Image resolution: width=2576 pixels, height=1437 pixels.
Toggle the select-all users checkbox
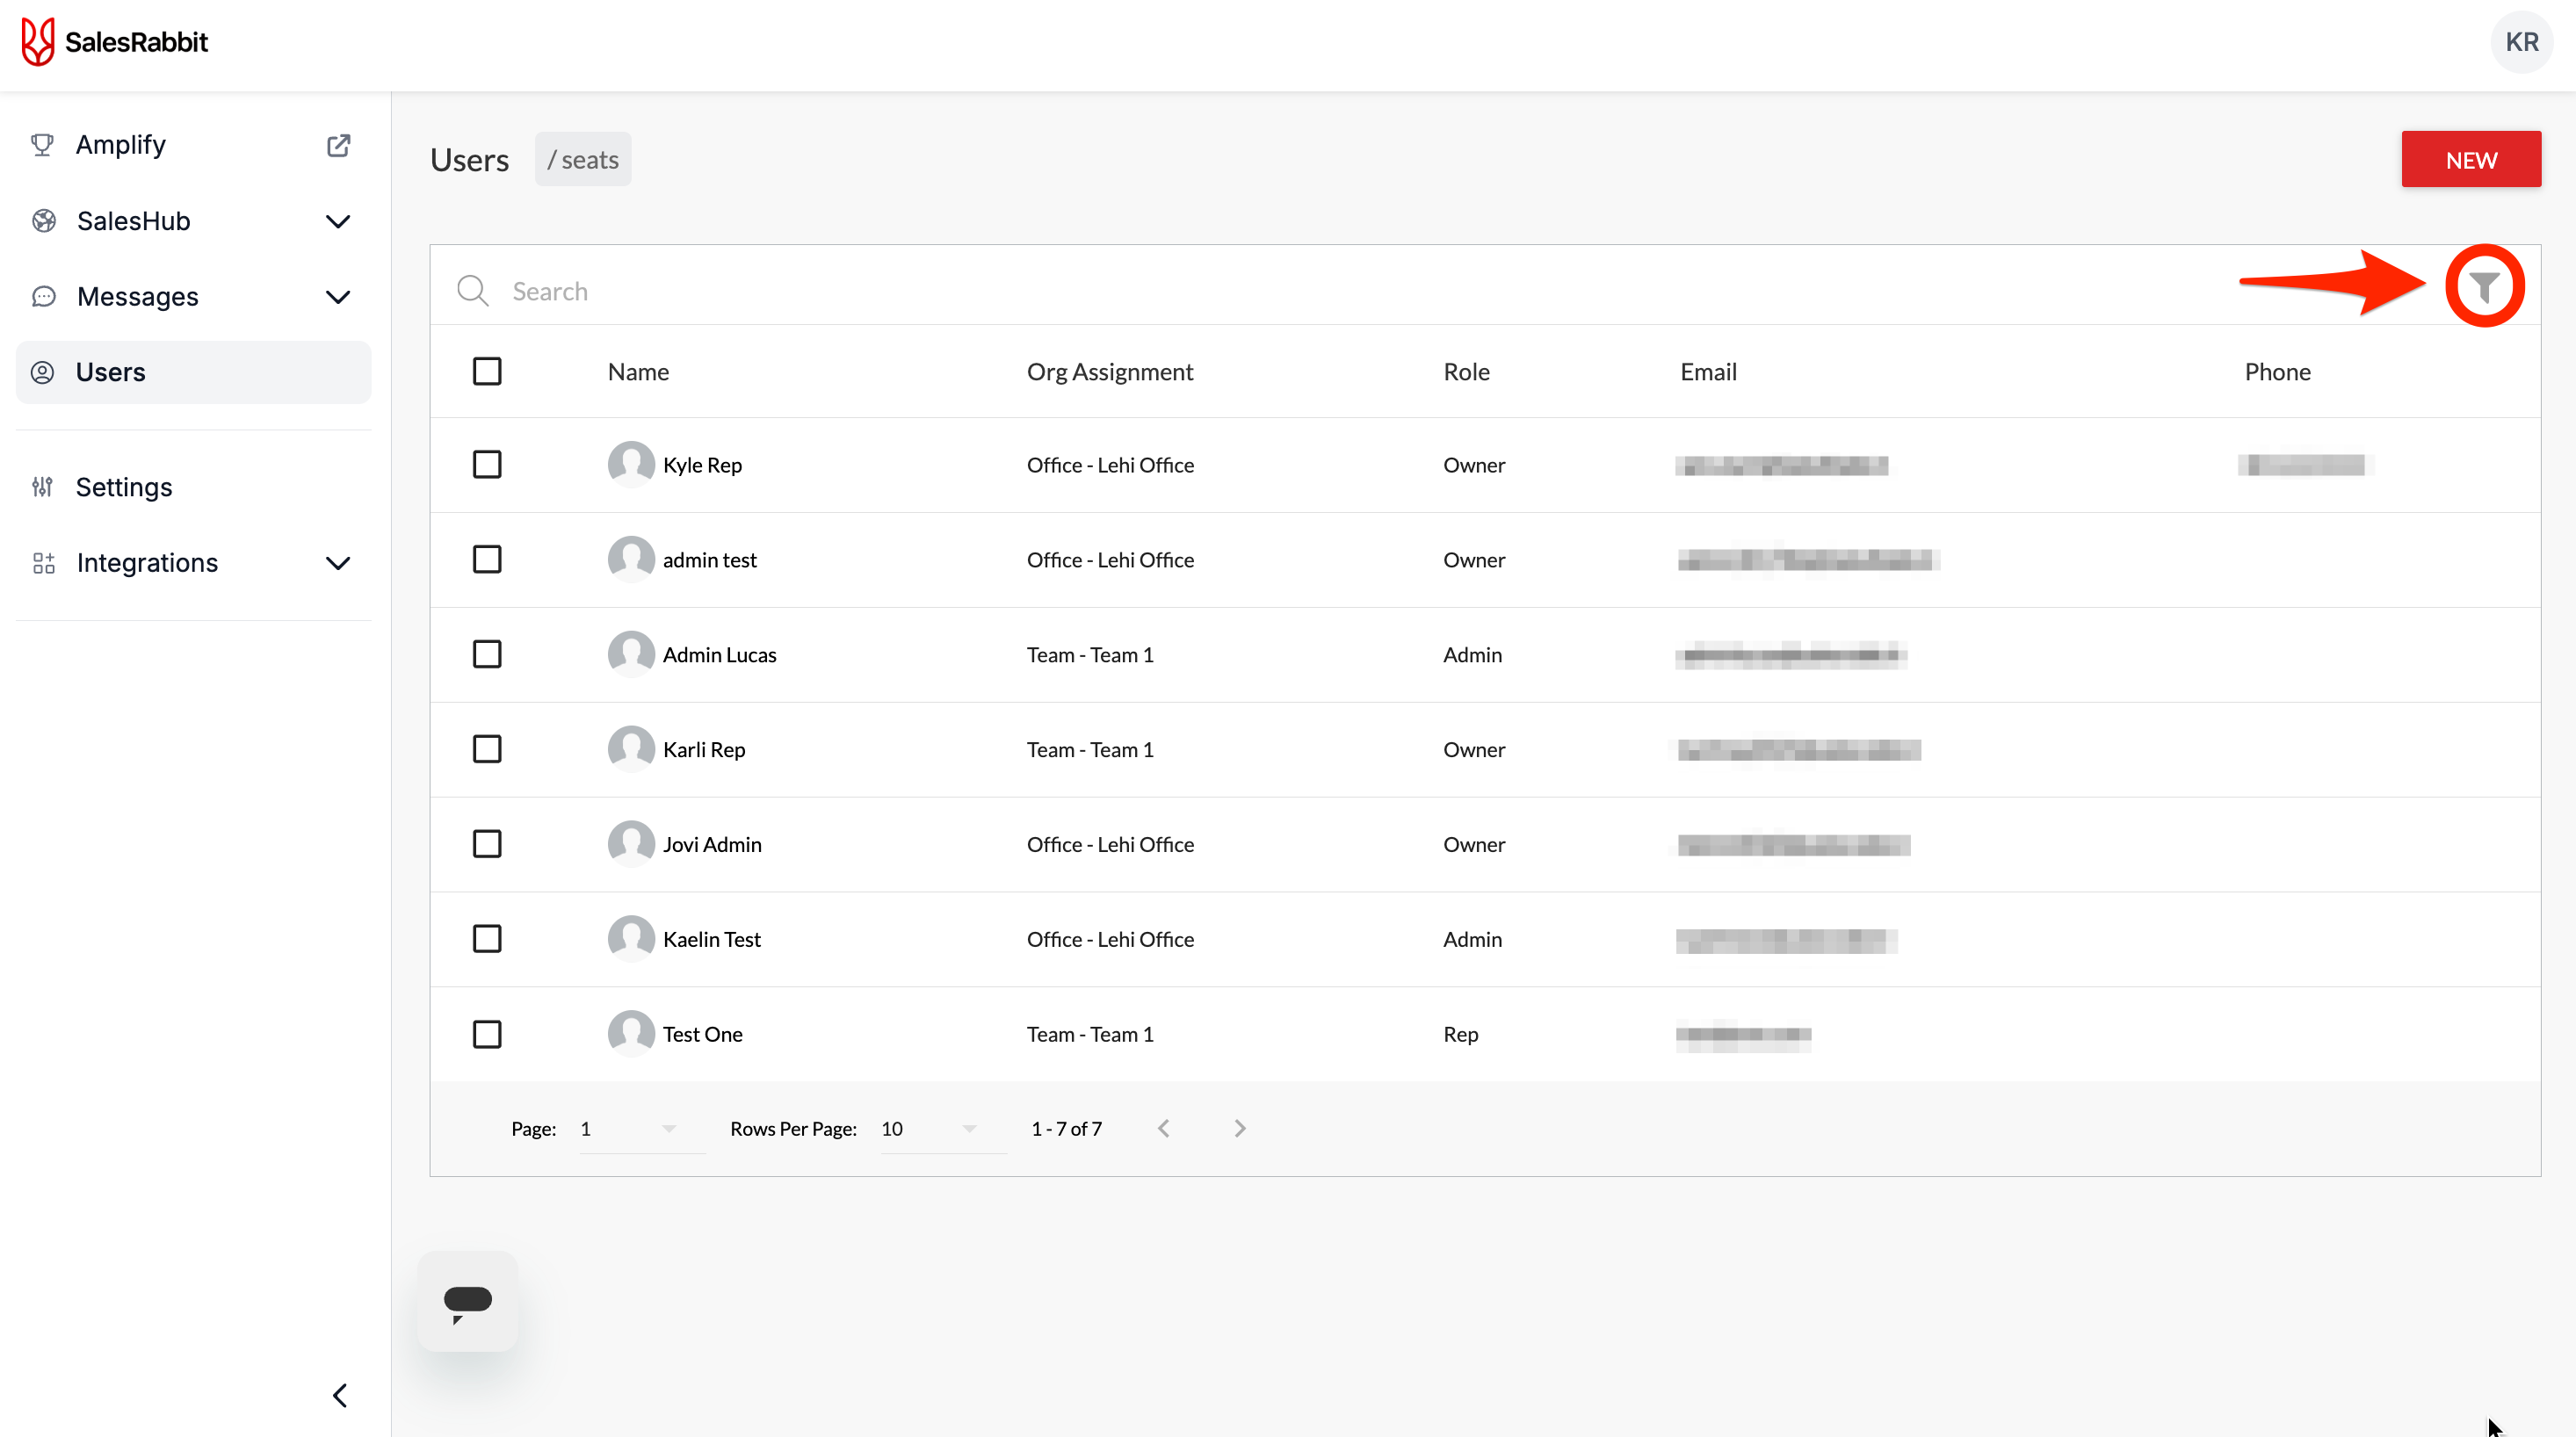coord(487,371)
